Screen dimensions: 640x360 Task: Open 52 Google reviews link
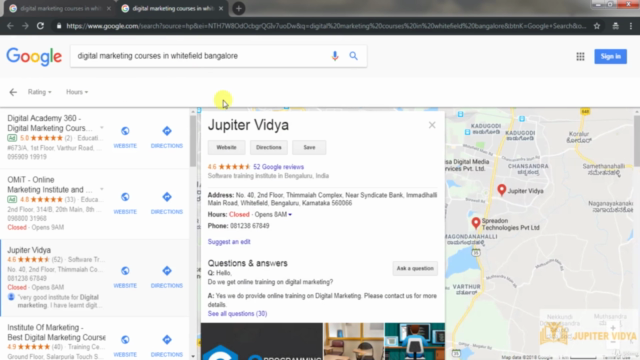click(278, 167)
